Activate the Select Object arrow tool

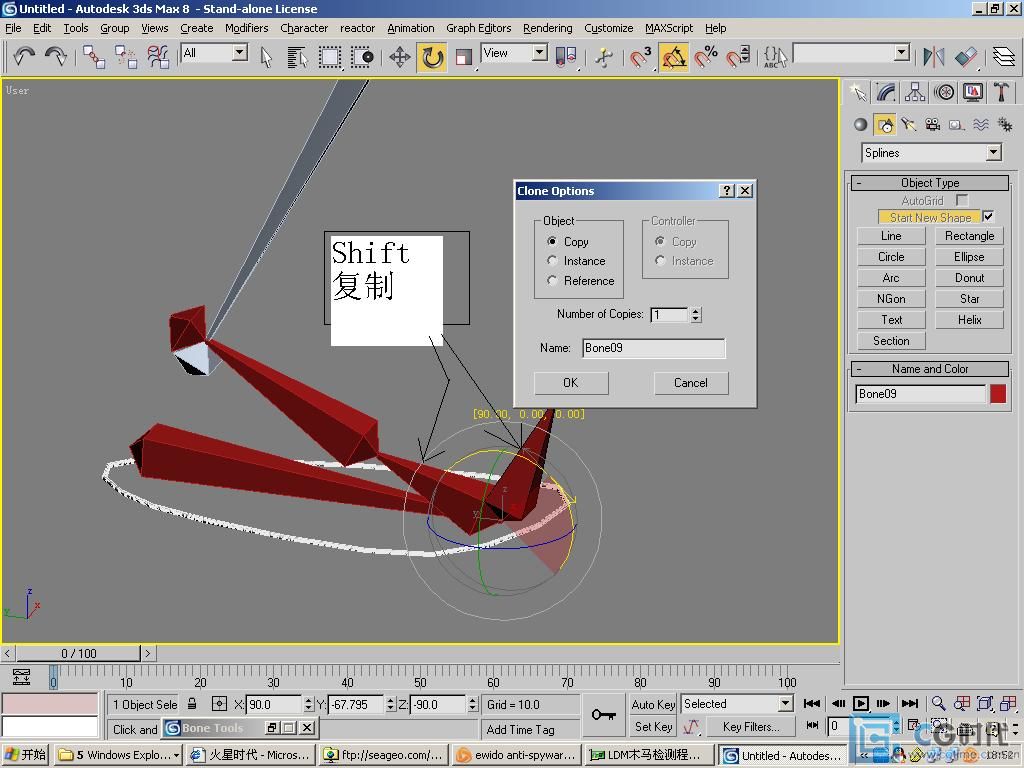[266, 57]
